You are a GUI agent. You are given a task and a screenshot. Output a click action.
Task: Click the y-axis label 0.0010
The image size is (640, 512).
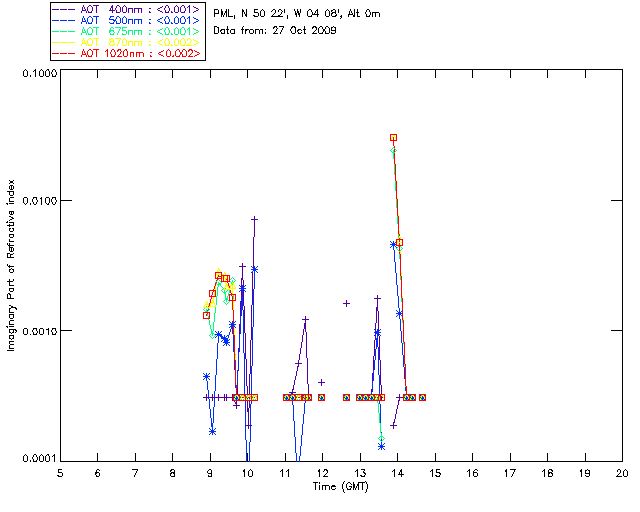(39, 331)
